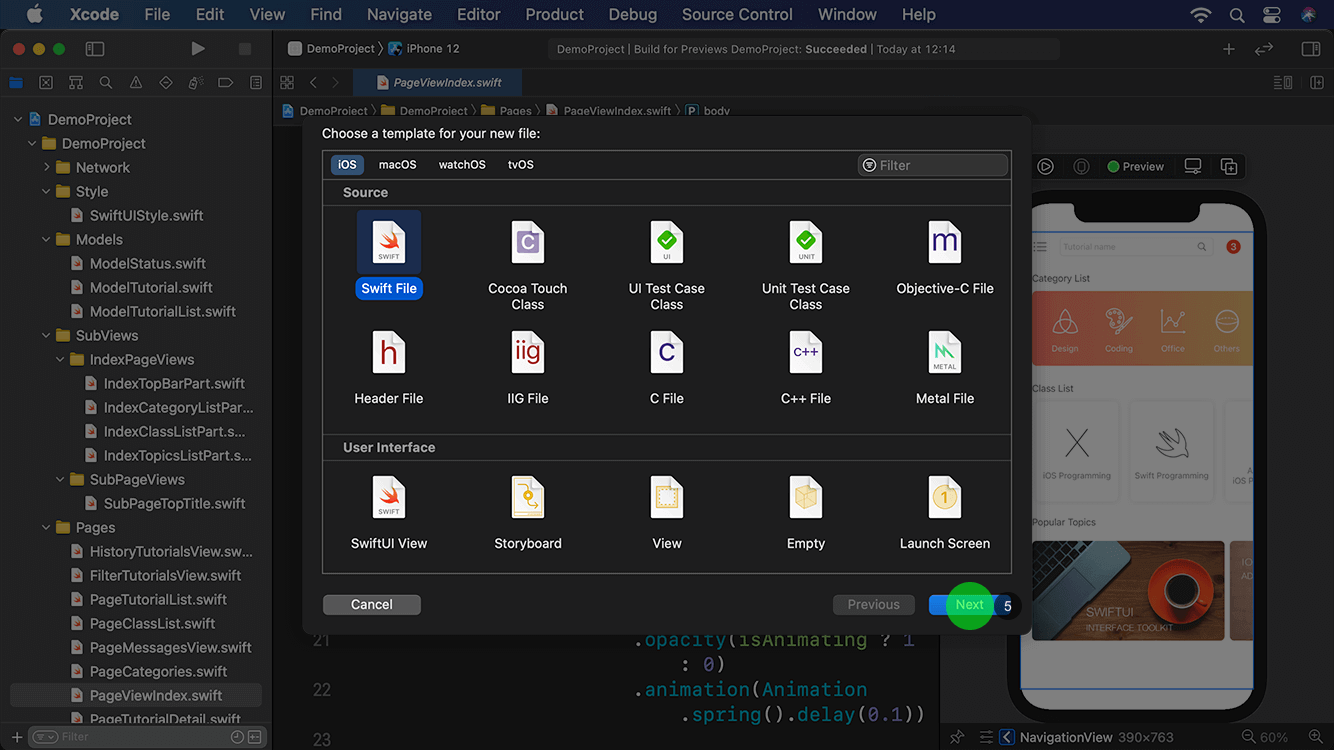Collapse the Pages folder in navigator

tap(46, 527)
